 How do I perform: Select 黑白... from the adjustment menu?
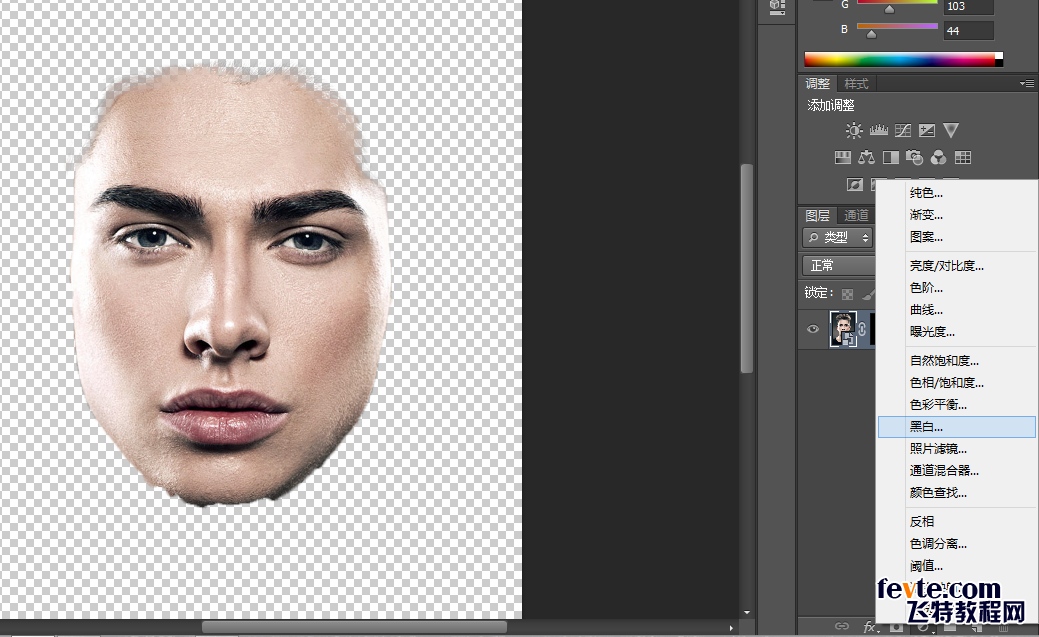pyautogui.click(x=926, y=427)
